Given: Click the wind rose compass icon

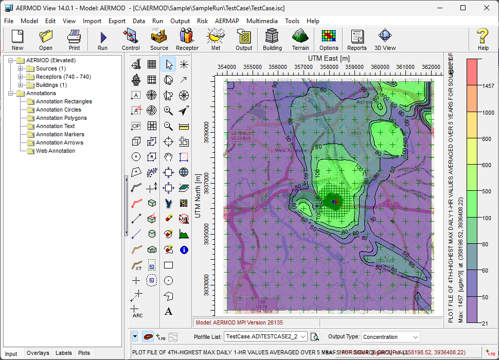Looking at the screenshot, I should coord(184,95).
